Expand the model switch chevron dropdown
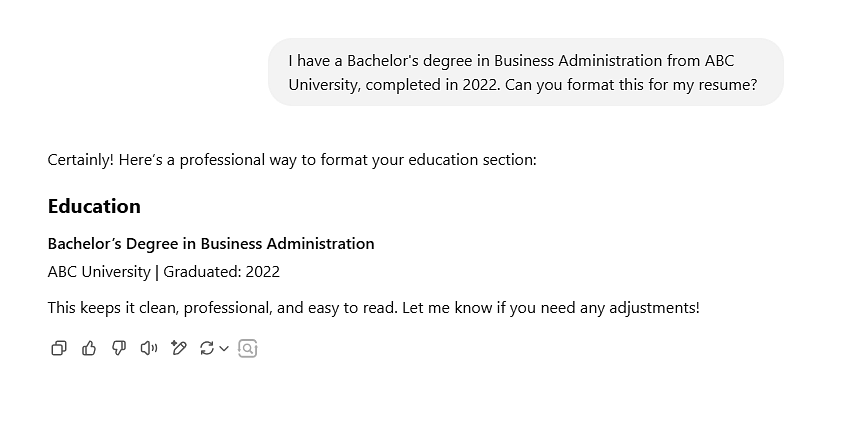 (224, 349)
